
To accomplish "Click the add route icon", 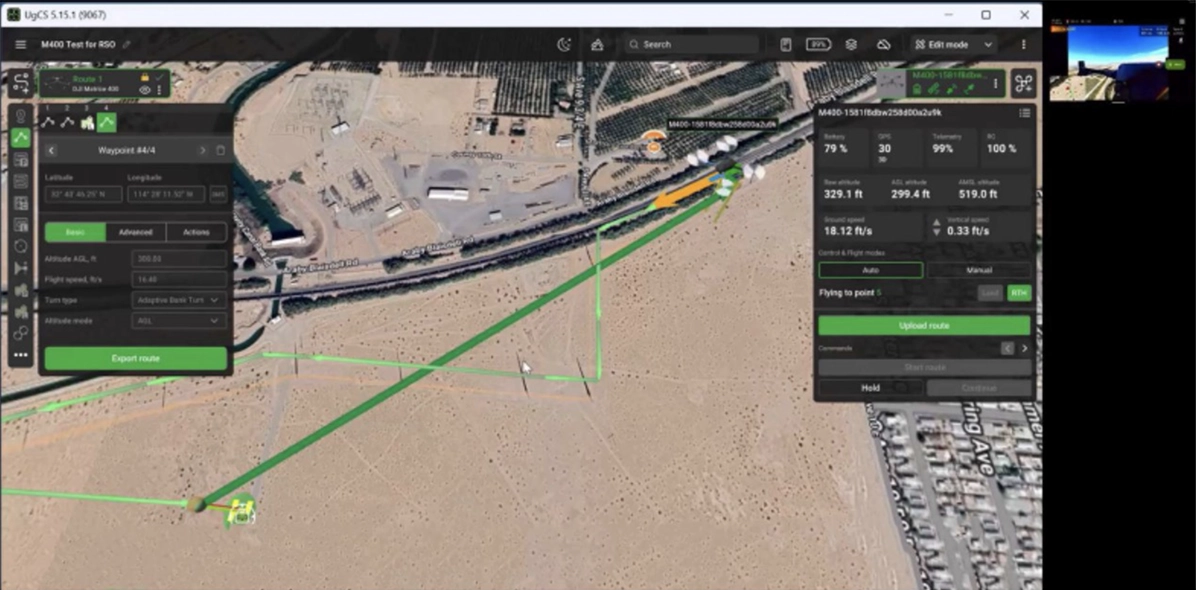I will [x=21, y=83].
